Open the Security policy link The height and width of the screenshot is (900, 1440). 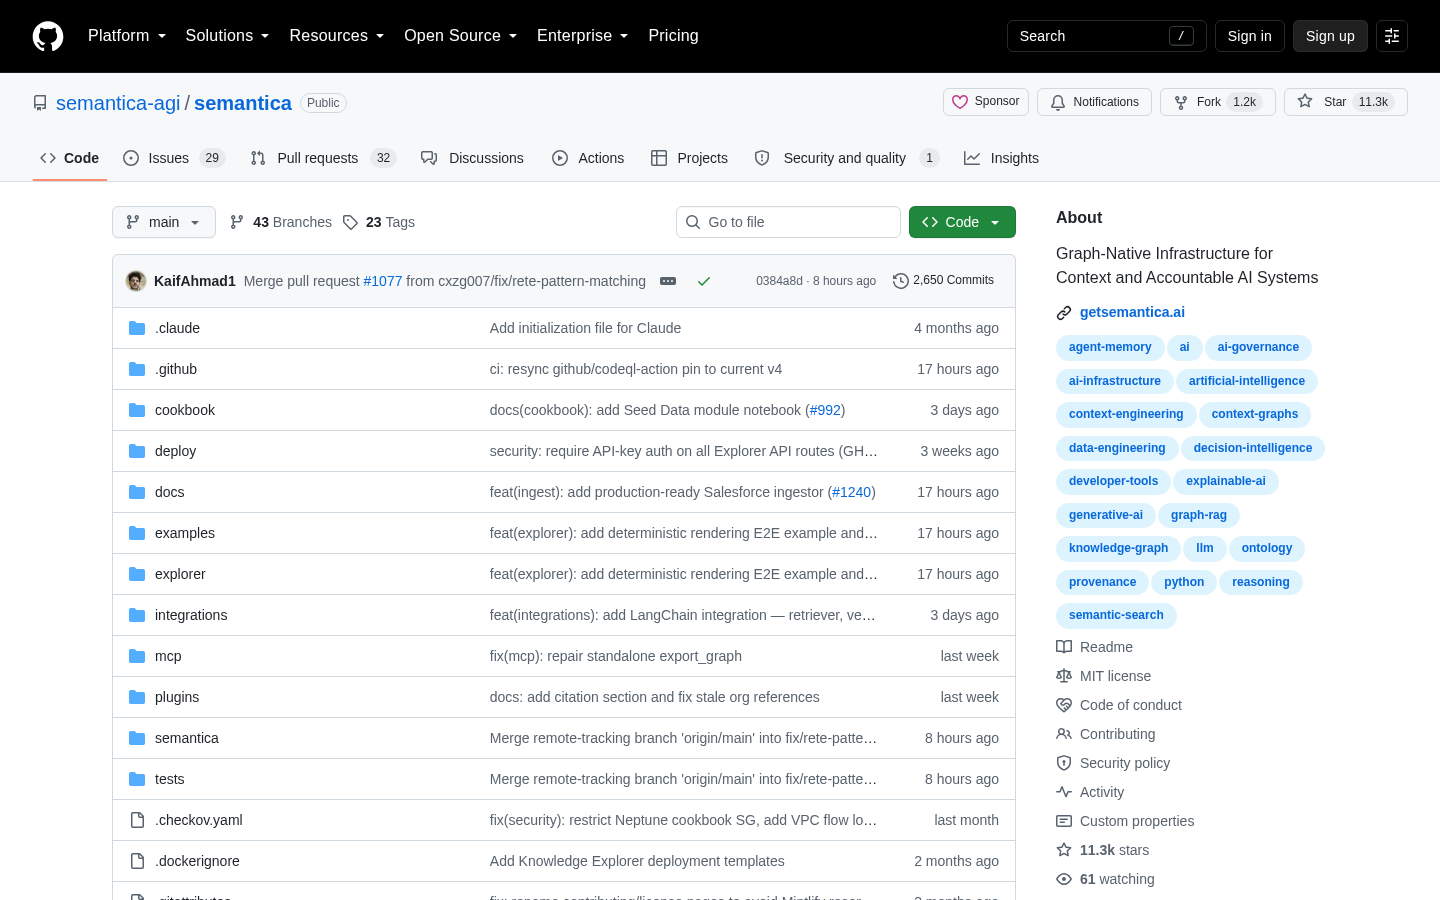1113,763
